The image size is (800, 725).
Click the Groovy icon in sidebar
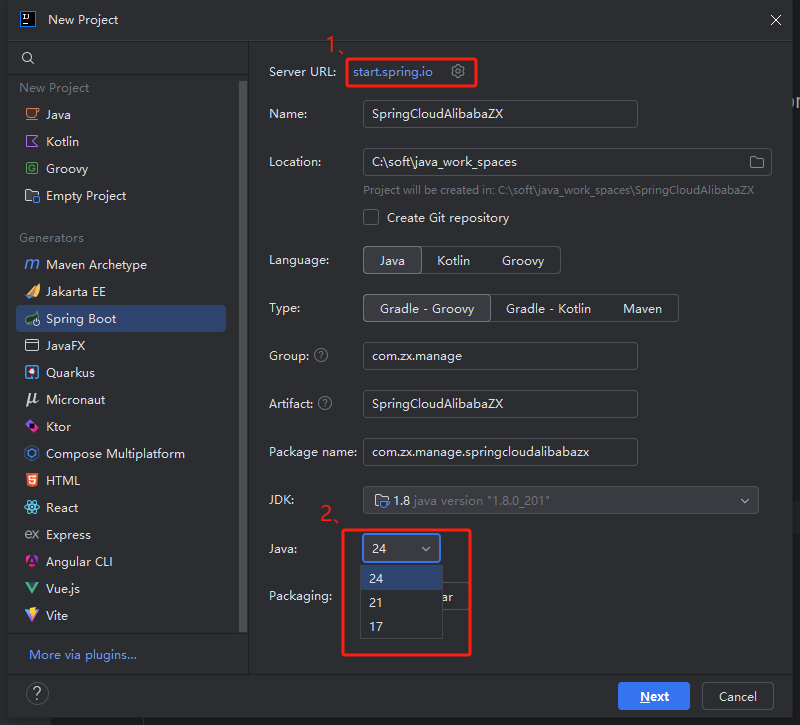pyautogui.click(x=32, y=168)
